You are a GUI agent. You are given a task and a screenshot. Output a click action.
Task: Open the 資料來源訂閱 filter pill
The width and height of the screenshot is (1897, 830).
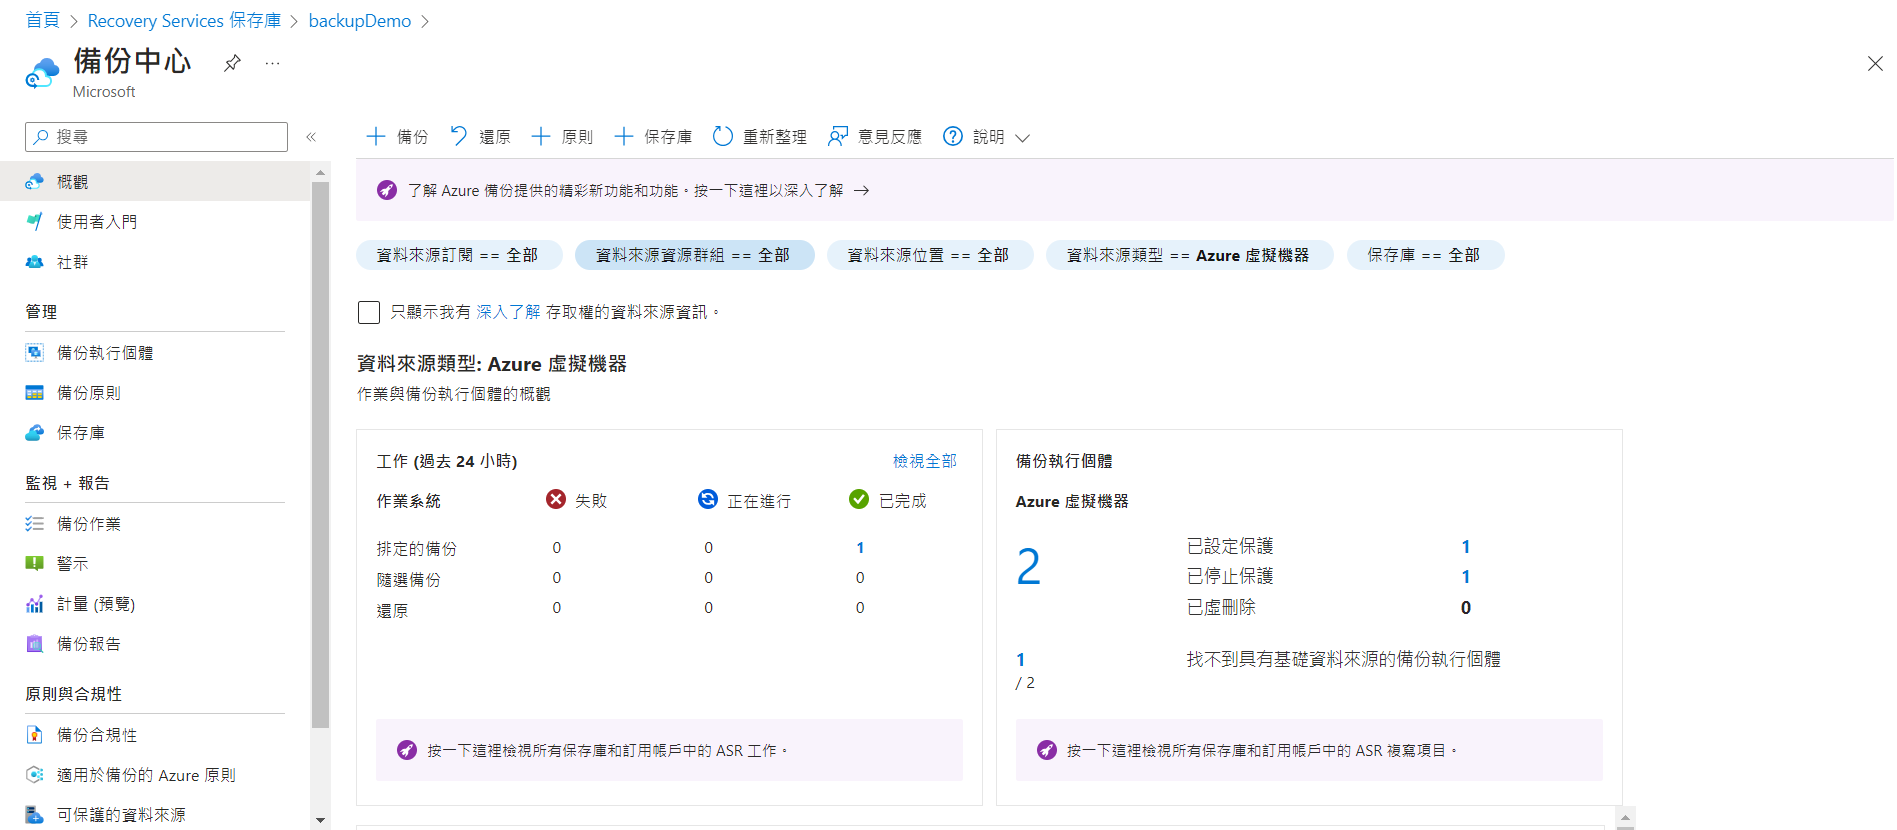[x=458, y=255]
